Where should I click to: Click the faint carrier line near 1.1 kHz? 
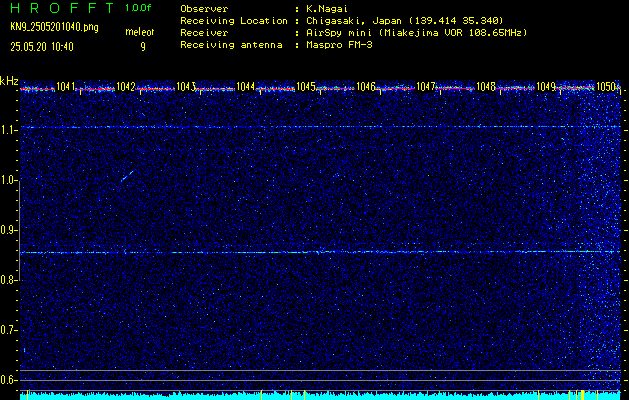click(x=320, y=127)
